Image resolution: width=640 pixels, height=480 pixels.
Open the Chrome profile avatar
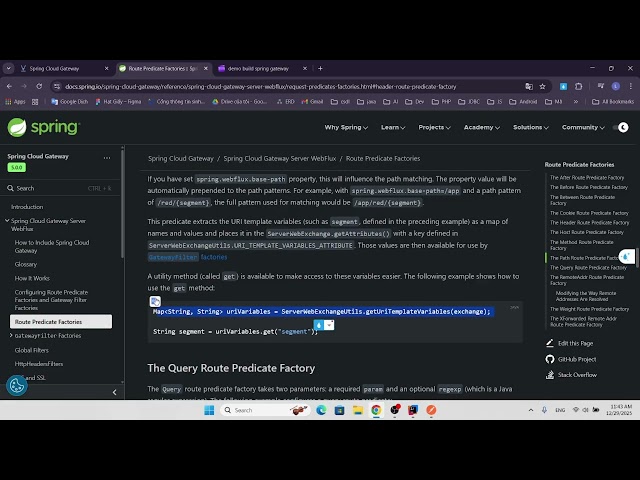(x=616, y=86)
